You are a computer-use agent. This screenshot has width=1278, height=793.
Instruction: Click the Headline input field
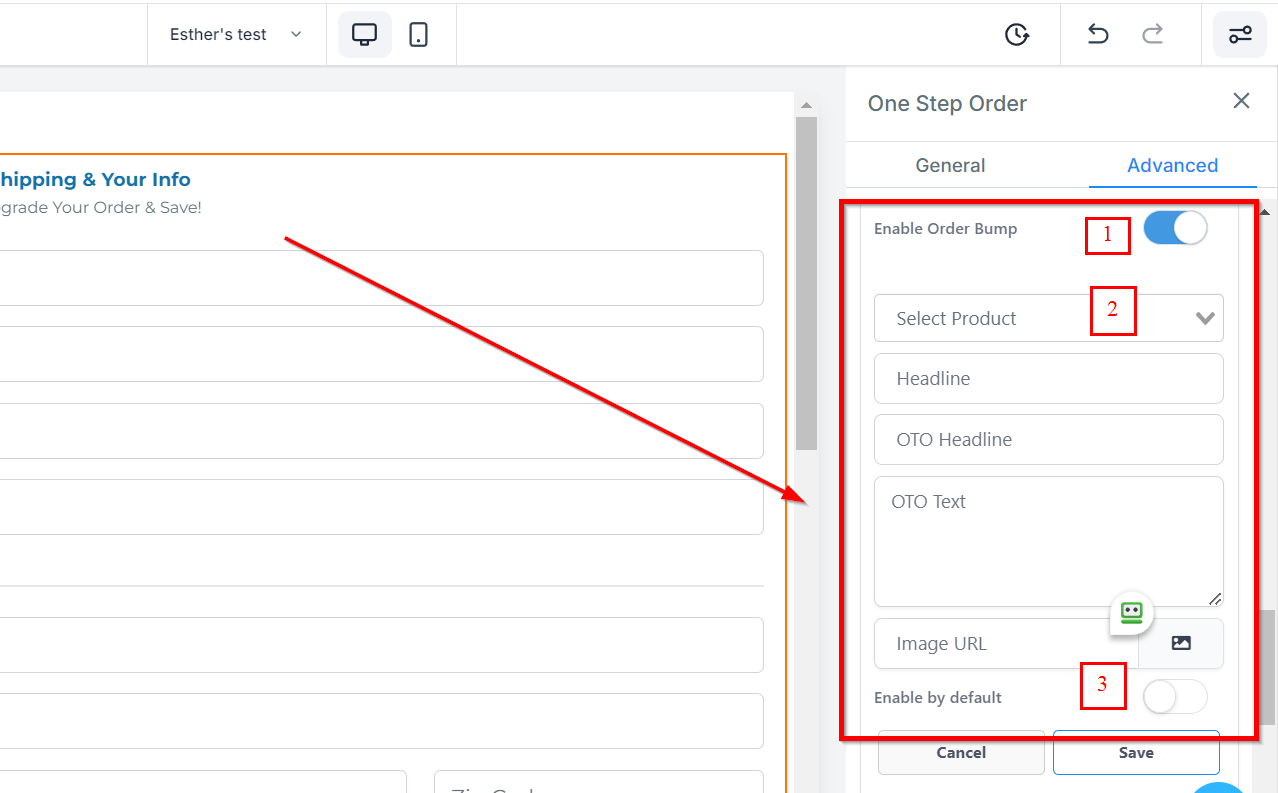[1049, 379]
